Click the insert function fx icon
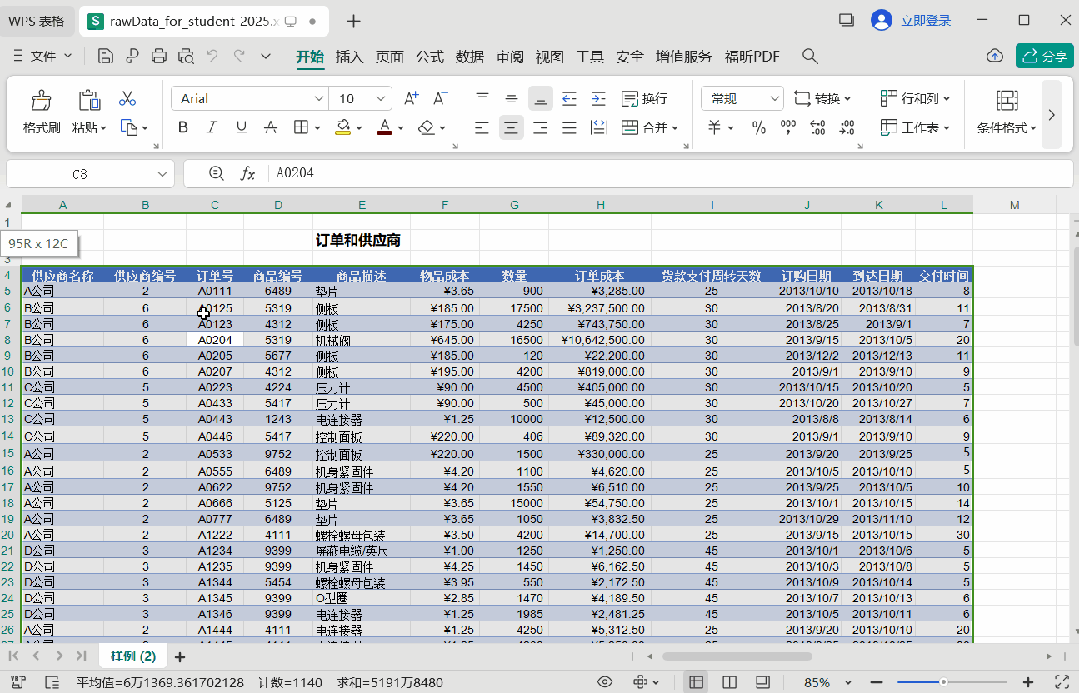The image size is (1079, 693). 248,173
